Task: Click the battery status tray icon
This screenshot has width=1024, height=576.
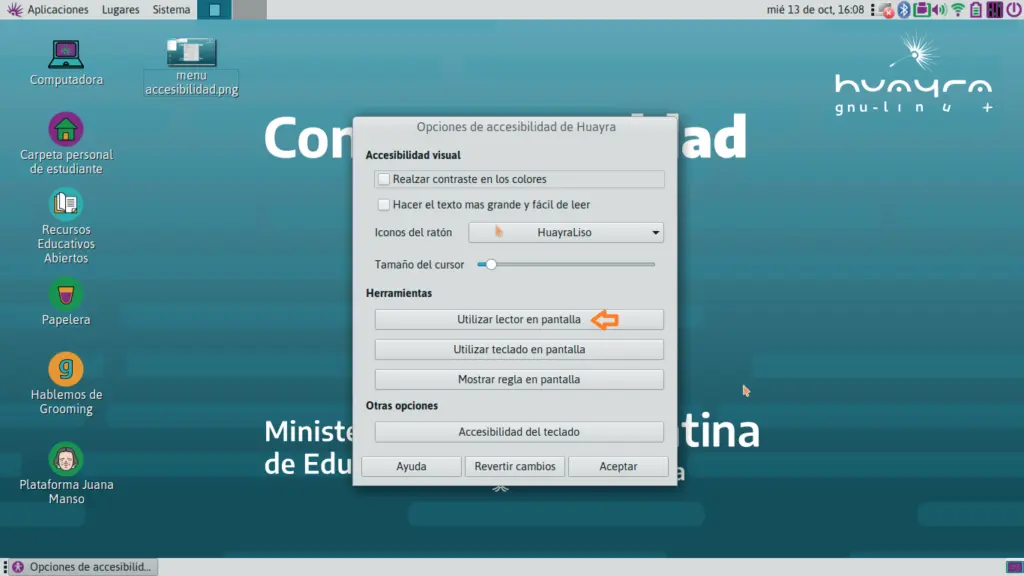Action: coord(976,10)
